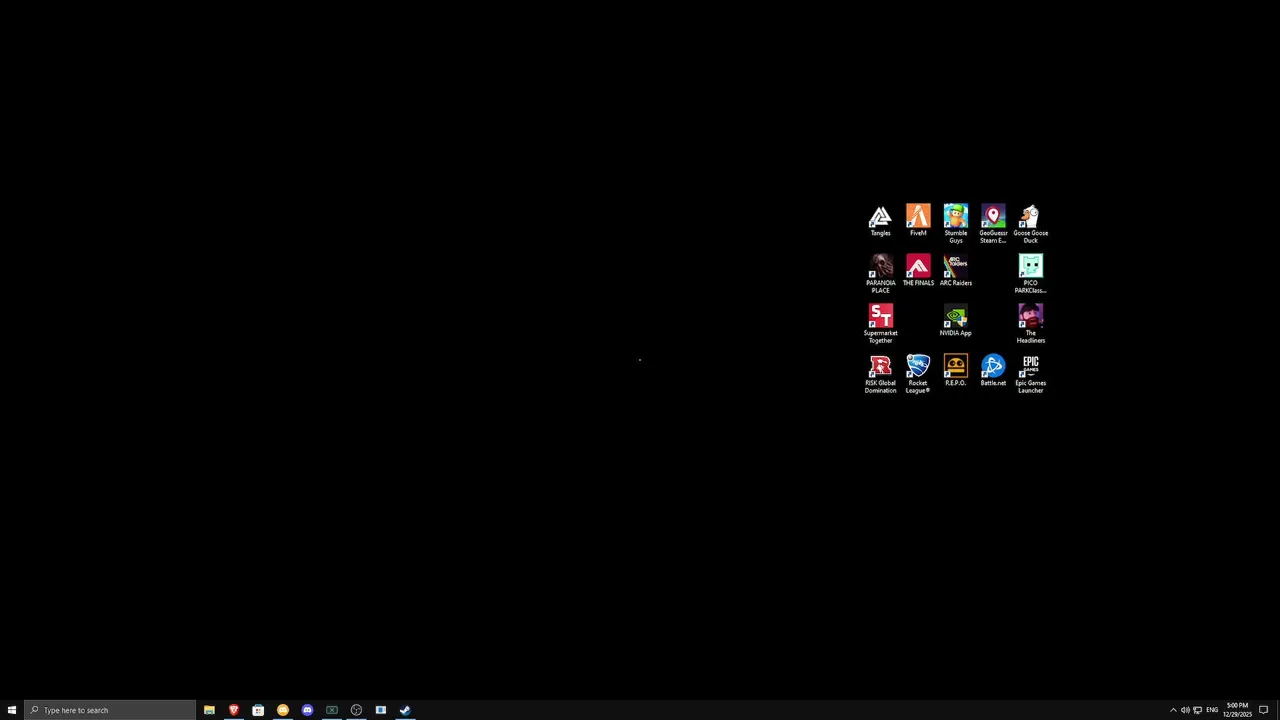Image resolution: width=1280 pixels, height=720 pixels.
Task: Open the Xbox app in taskbar
Action: [332, 710]
